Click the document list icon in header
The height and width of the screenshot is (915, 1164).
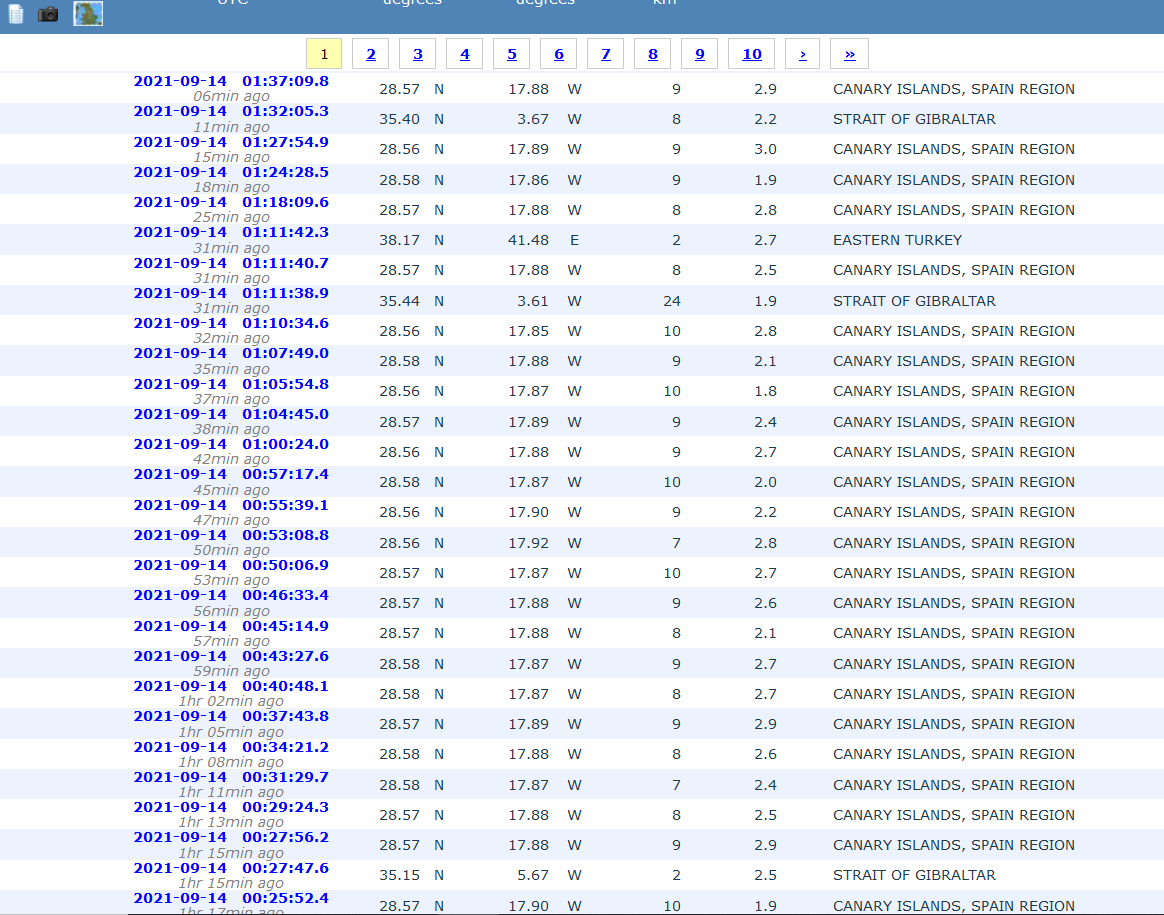(16, 14)
